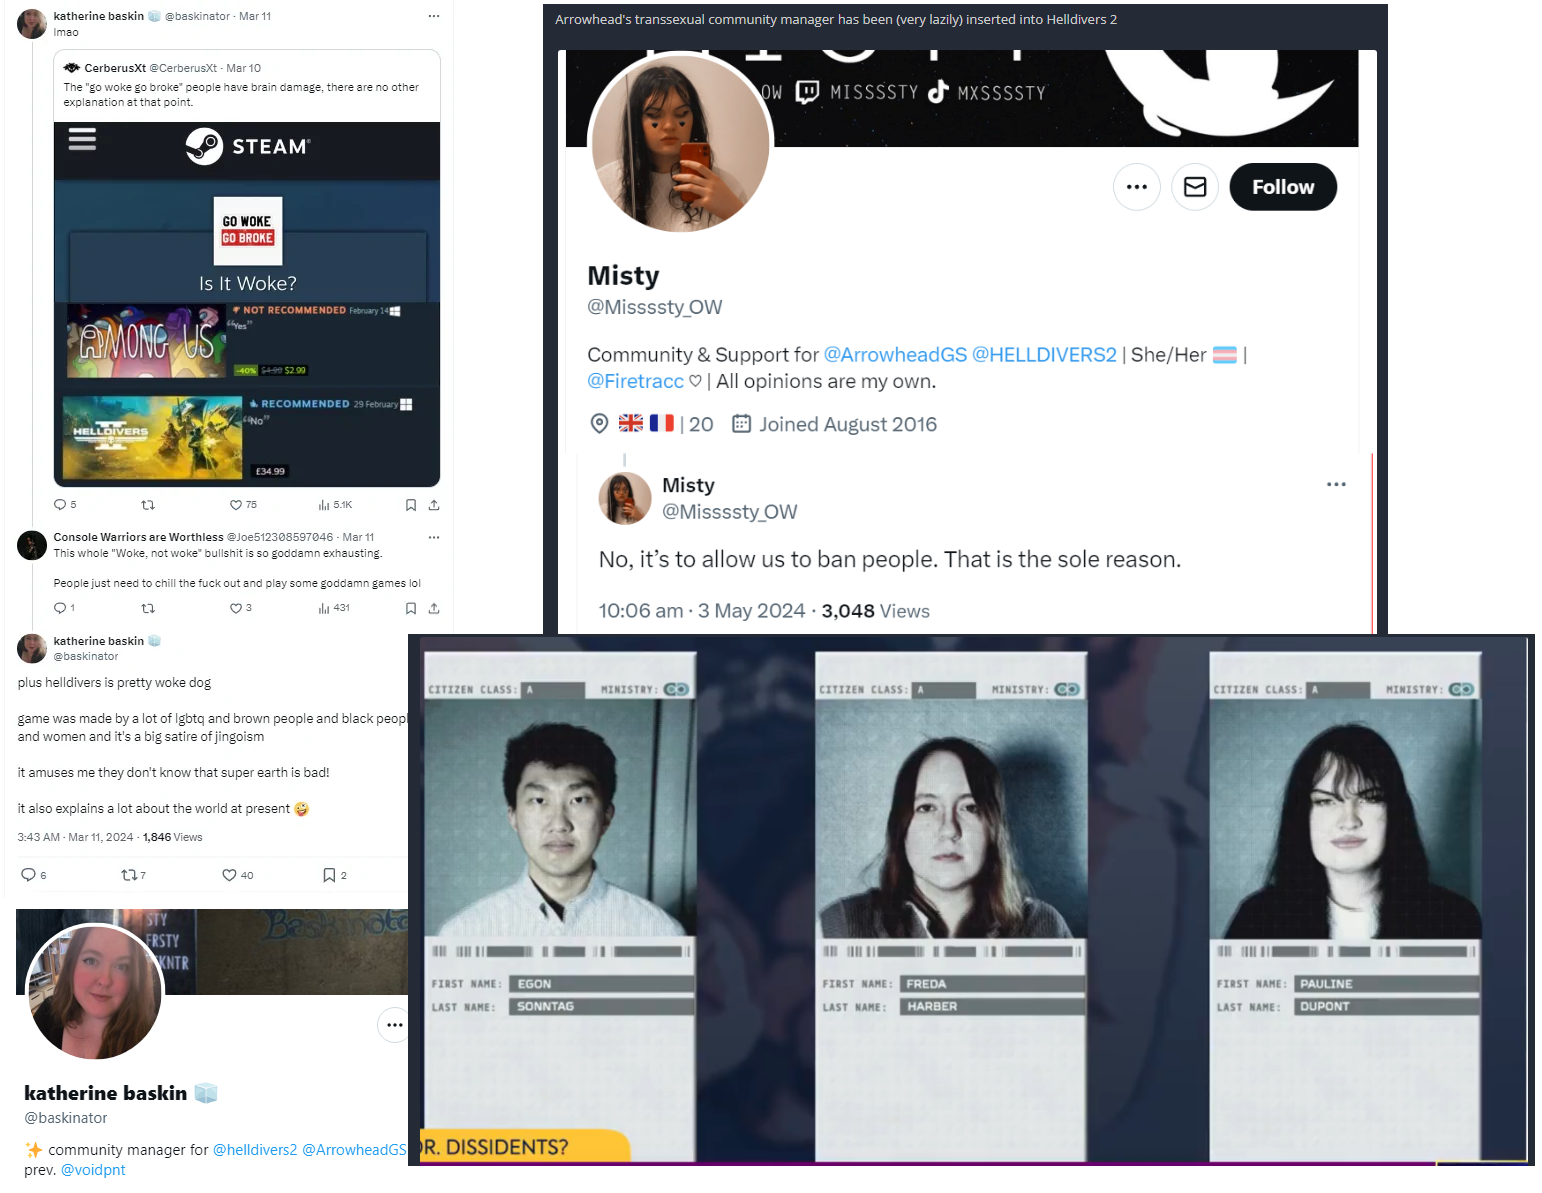The height and width of the screenshot is (1193, 1542).
Task: Click the TikTok icon in Misty's banner
Action: coord(938,92)
